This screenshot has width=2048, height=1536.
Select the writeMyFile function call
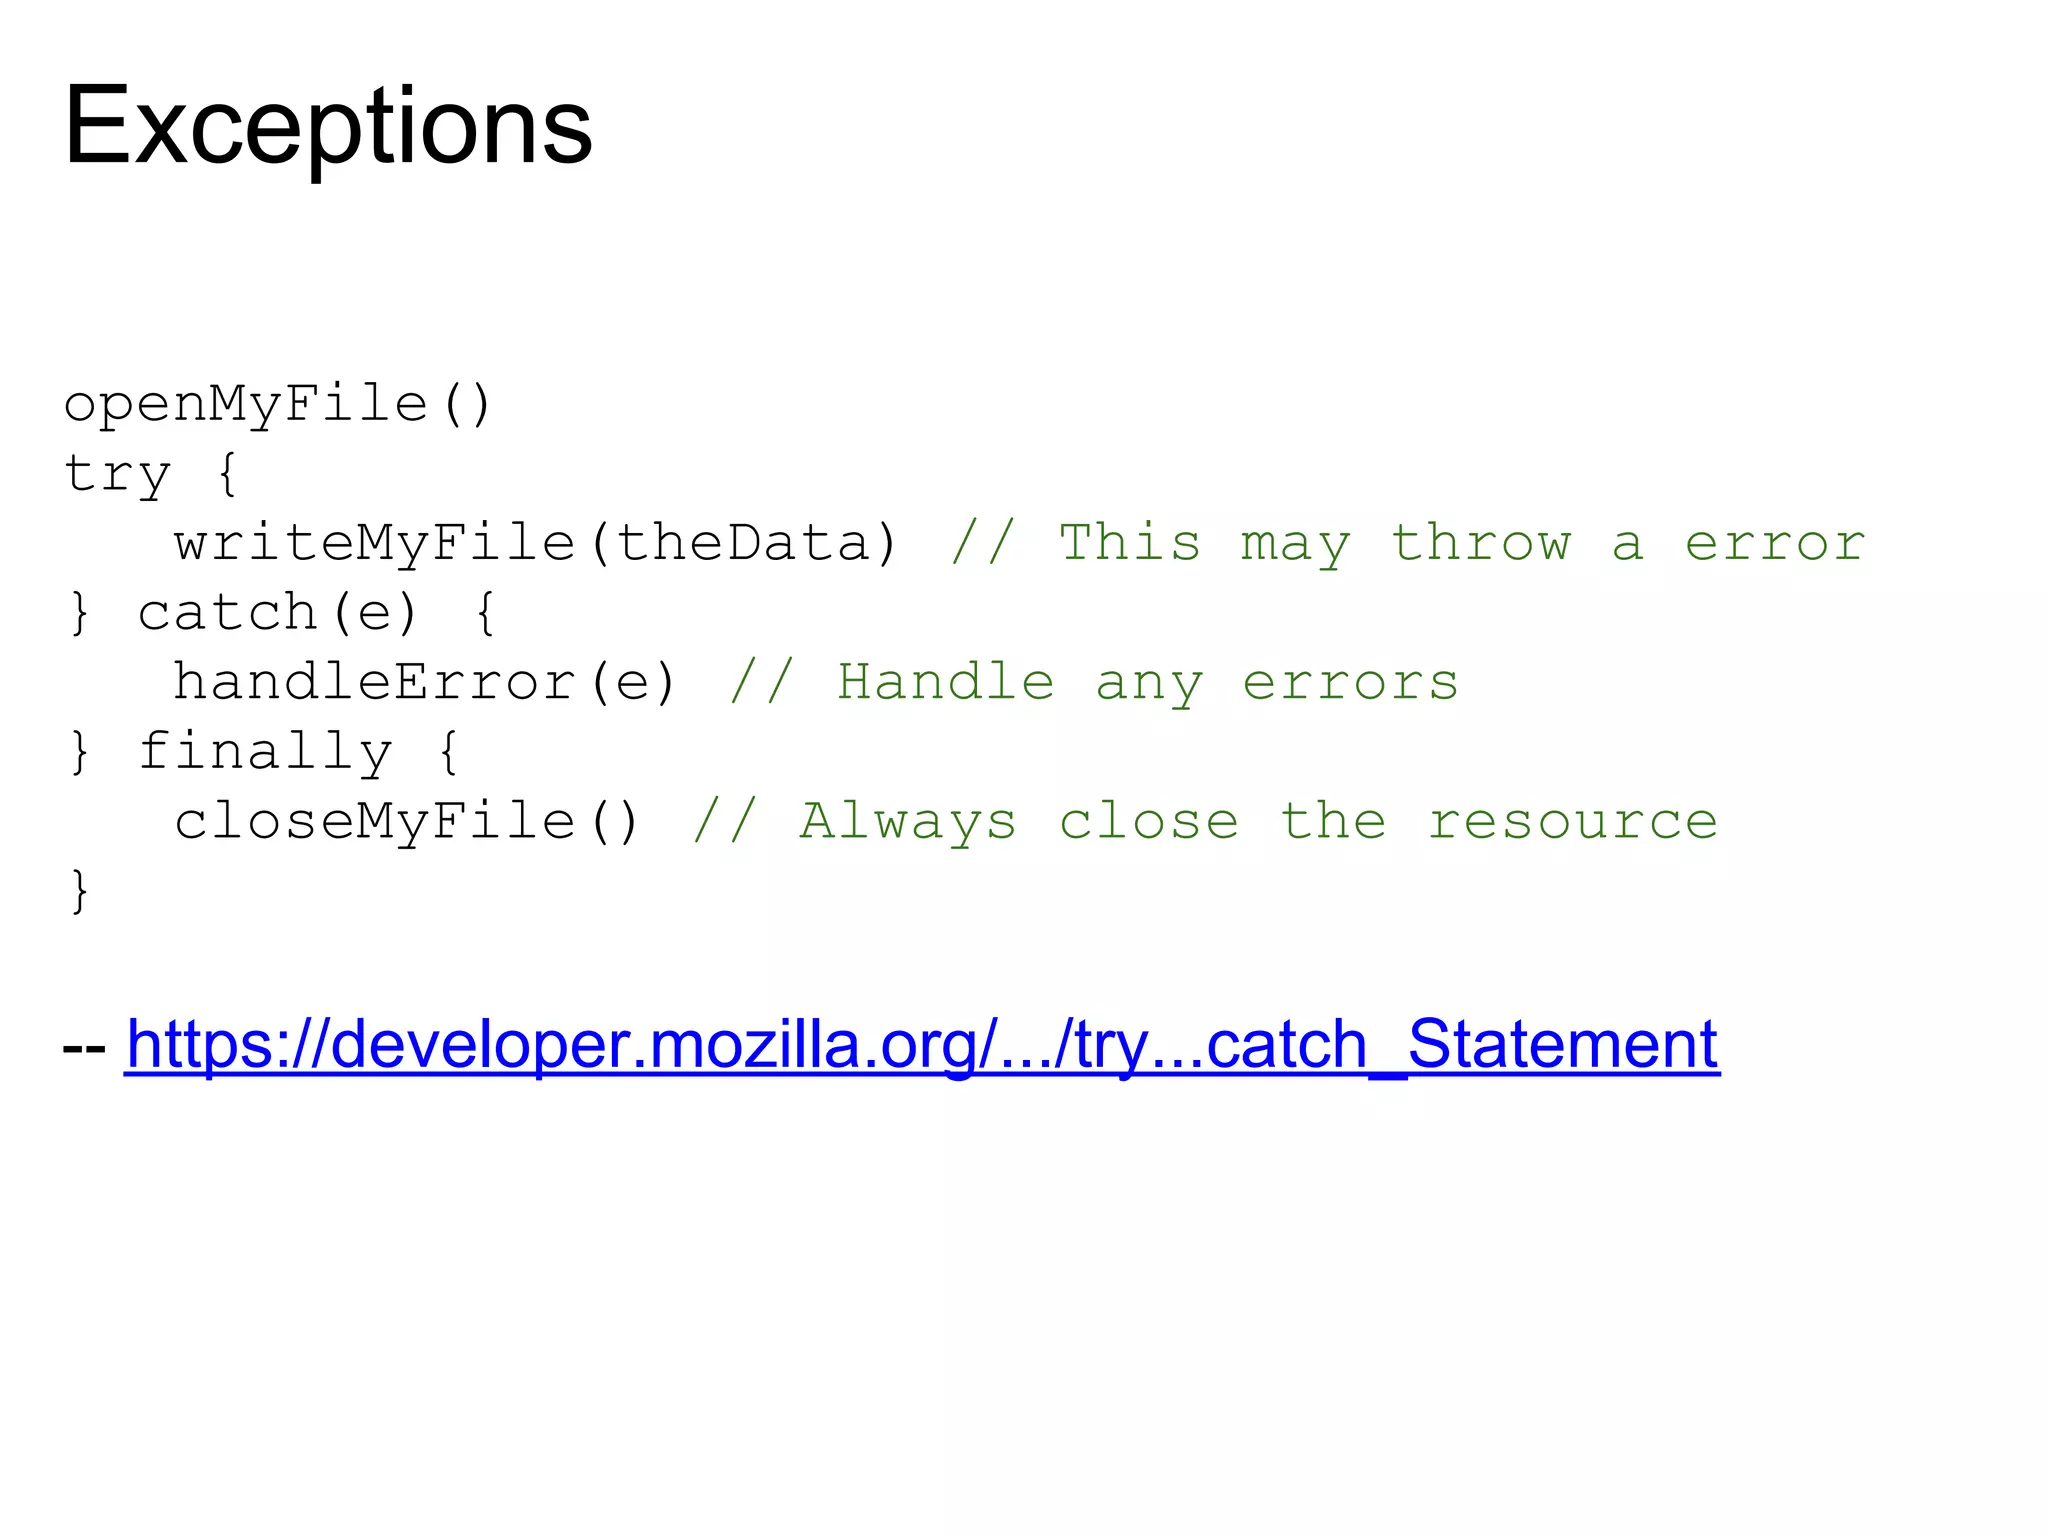(x=536, y=544)
